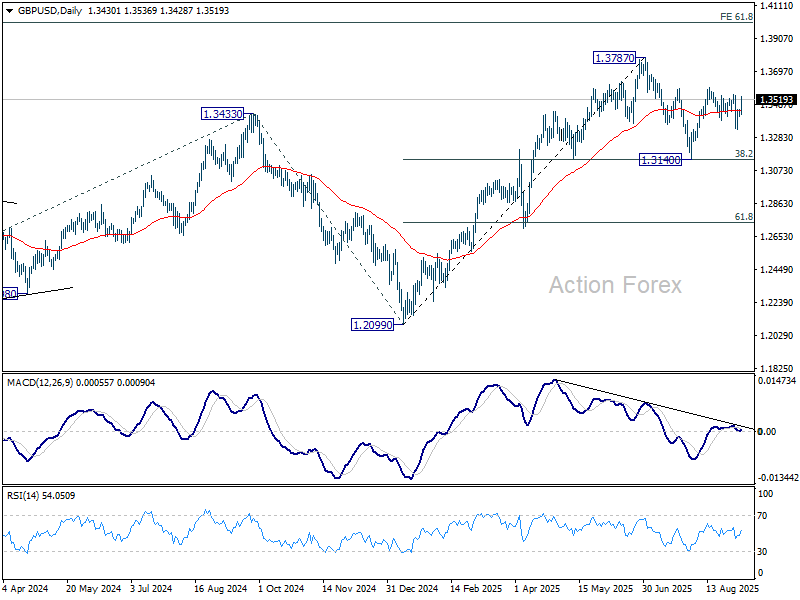This screenshot has width=800, height=600.
Task: Click the 15 May 2025 date label
Action: coord(605,589)
